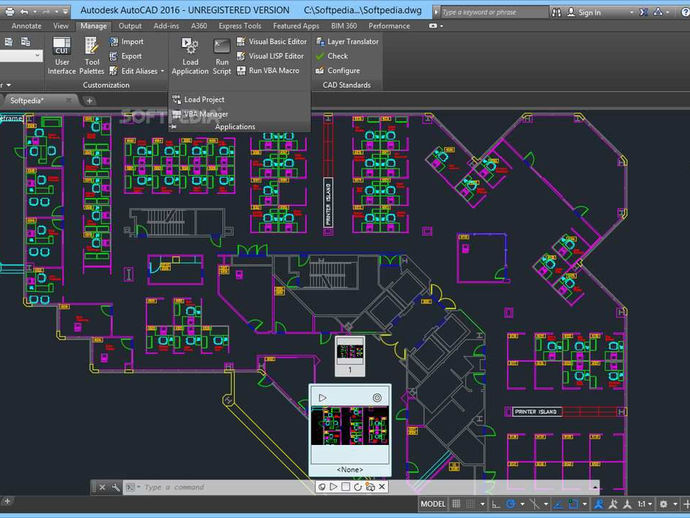Screen dimensions: 690x518
Task: Open VBA Manager
Action: coord(200,114)
